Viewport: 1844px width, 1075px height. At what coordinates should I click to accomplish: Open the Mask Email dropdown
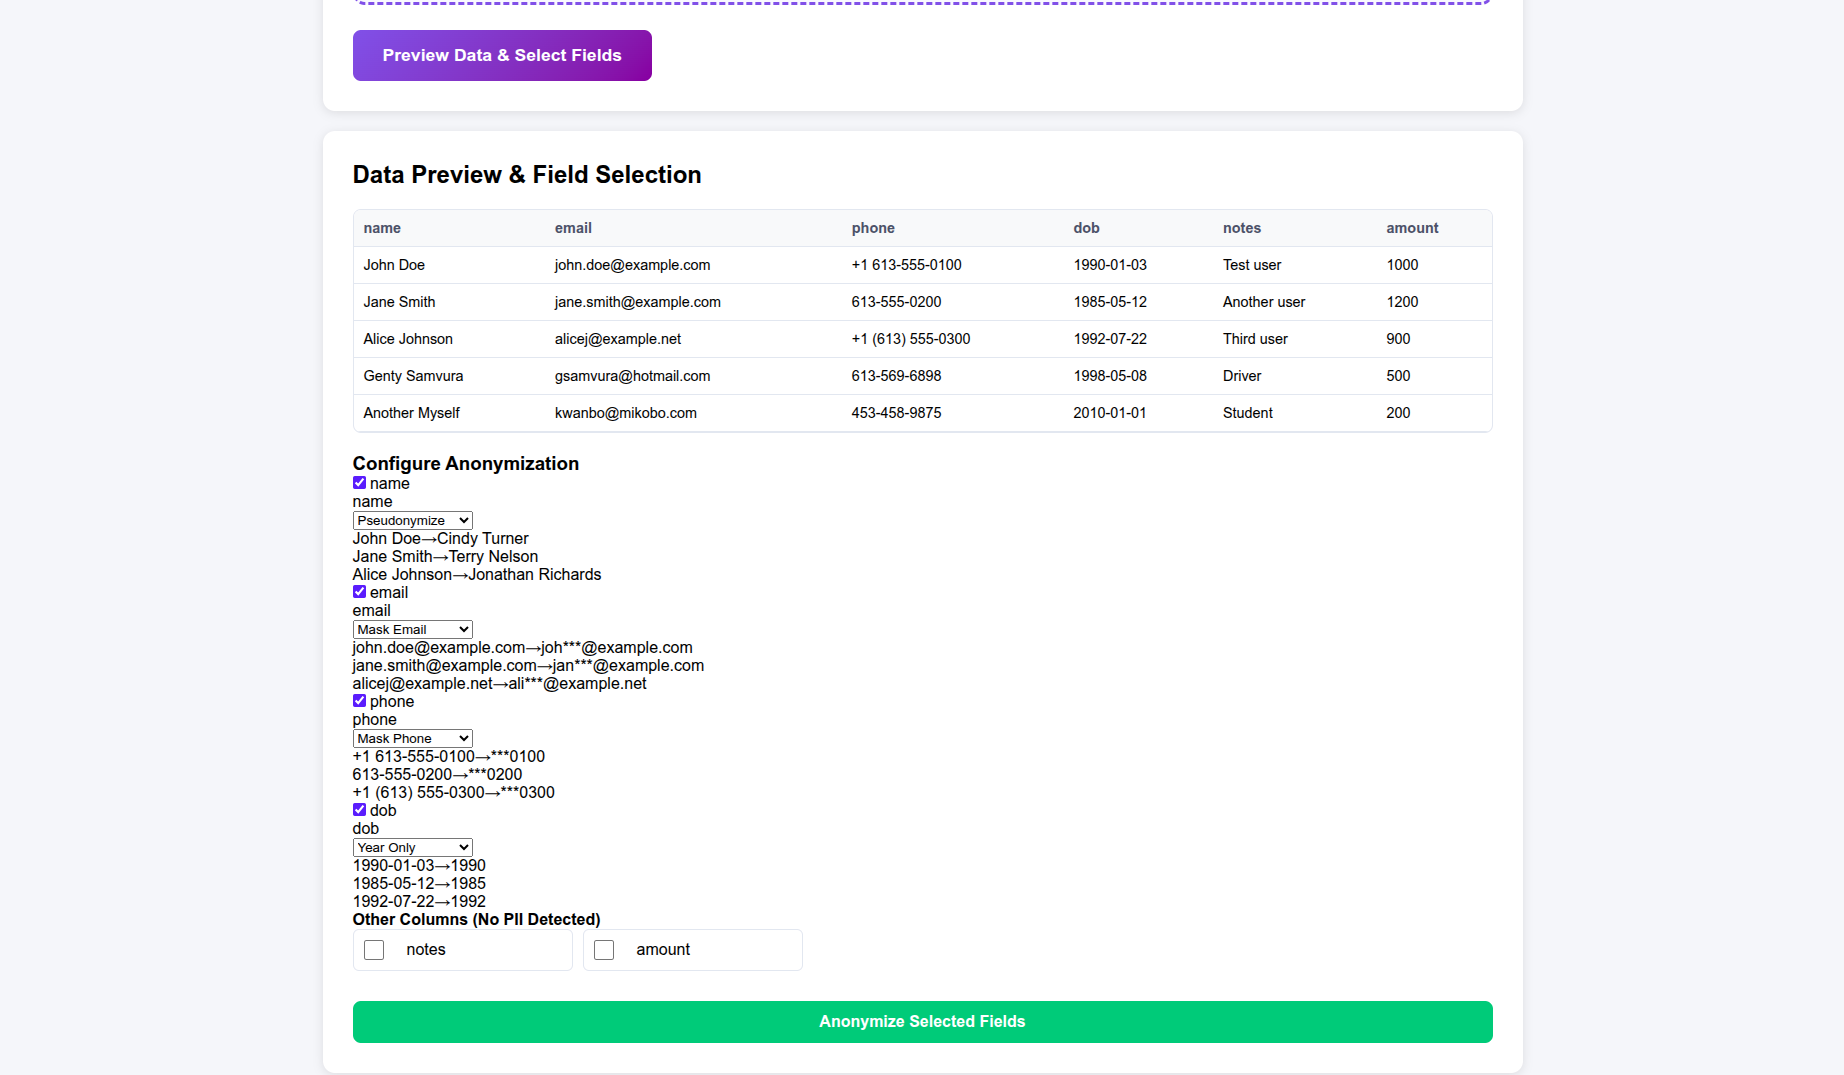pos(412,629)
